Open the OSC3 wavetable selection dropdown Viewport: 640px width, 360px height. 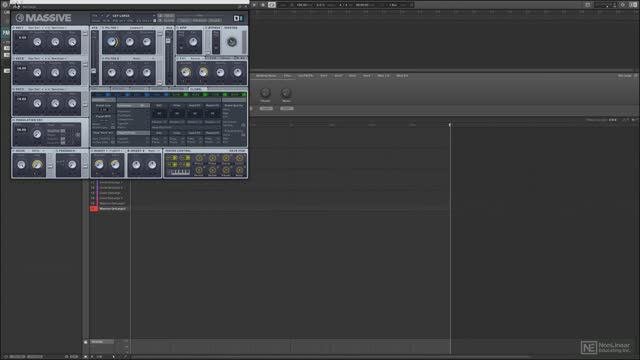pos(47,89)
